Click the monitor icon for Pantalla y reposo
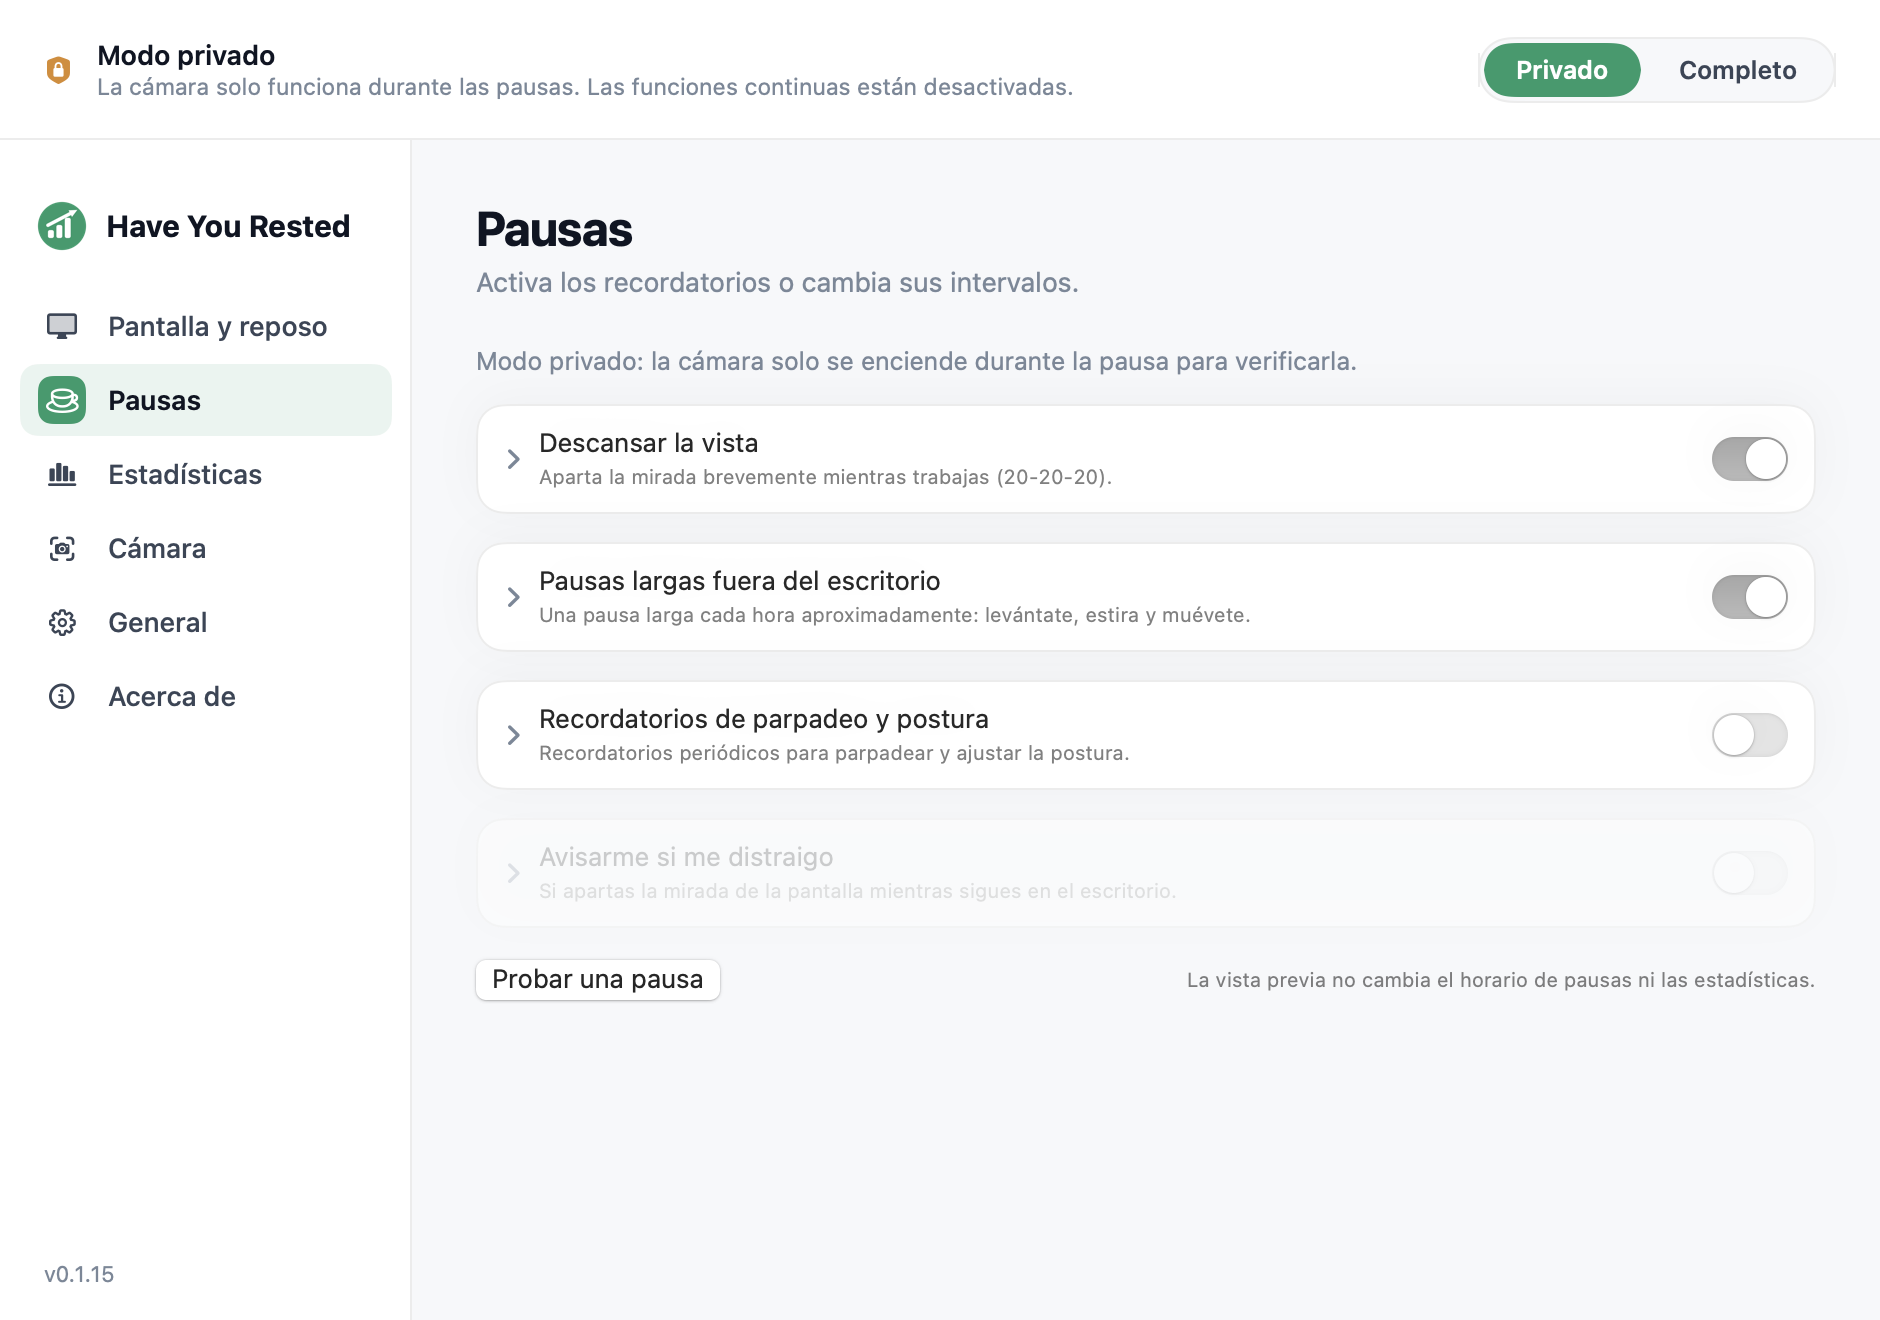Viewport: 1880px width, 1320px height. [62, 326]
